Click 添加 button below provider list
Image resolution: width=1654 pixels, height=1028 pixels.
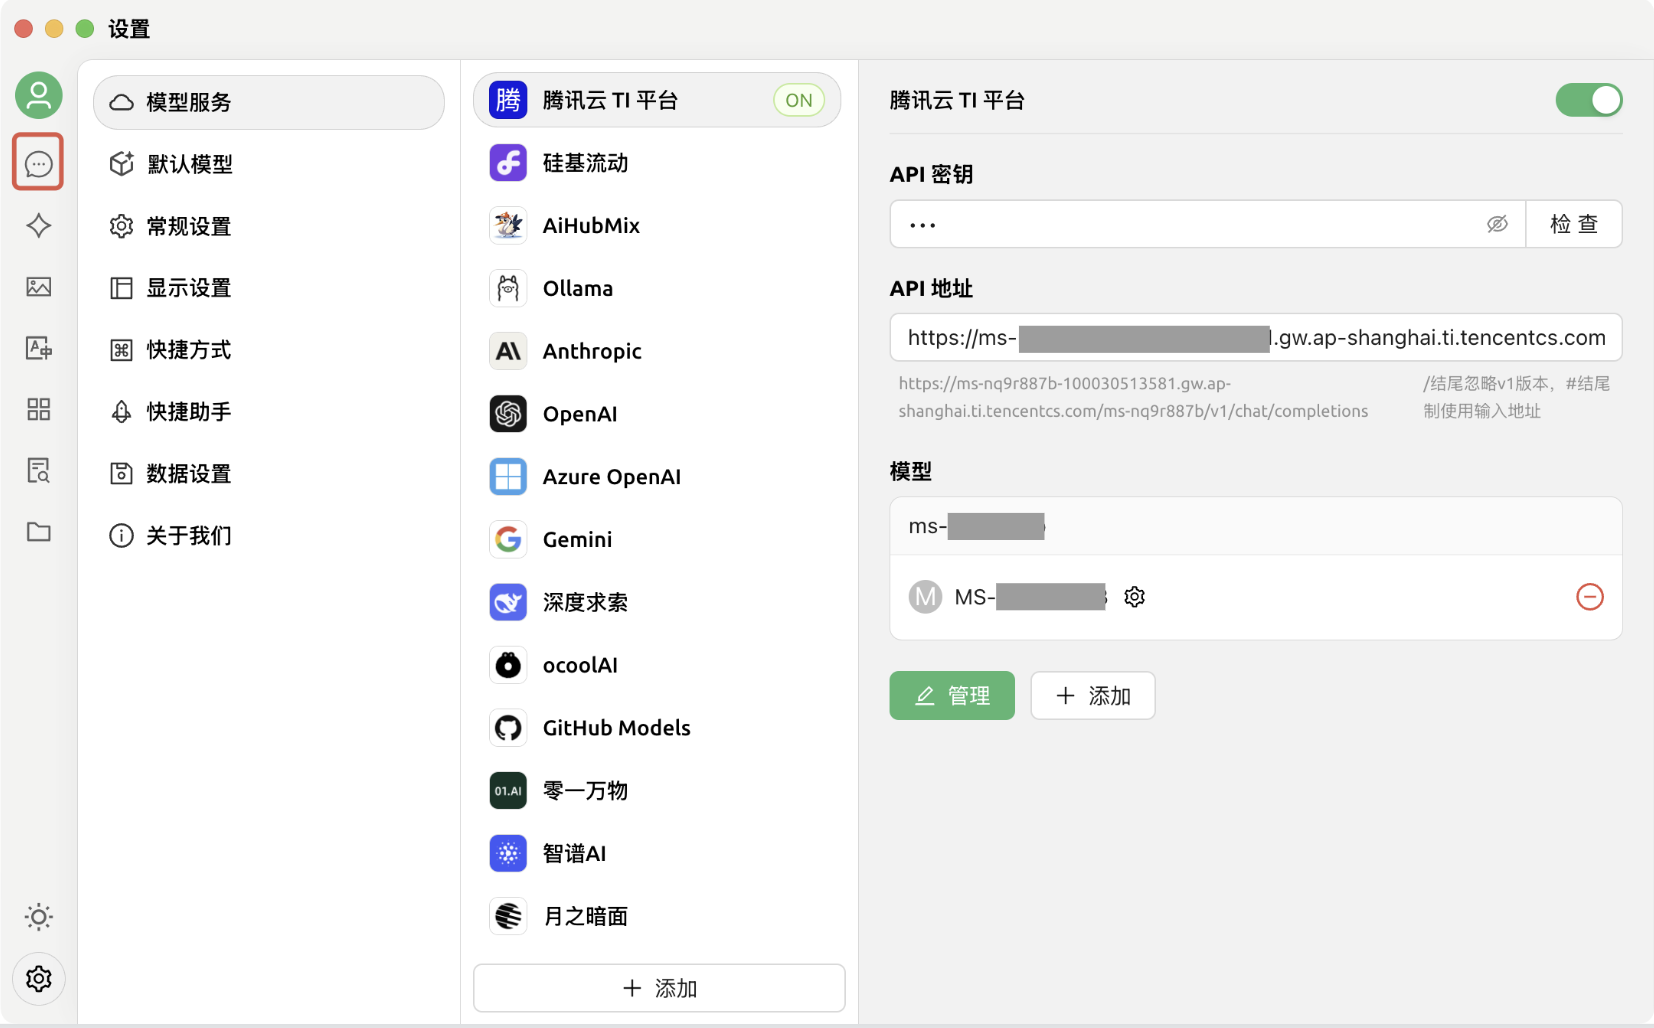[659, 988]
